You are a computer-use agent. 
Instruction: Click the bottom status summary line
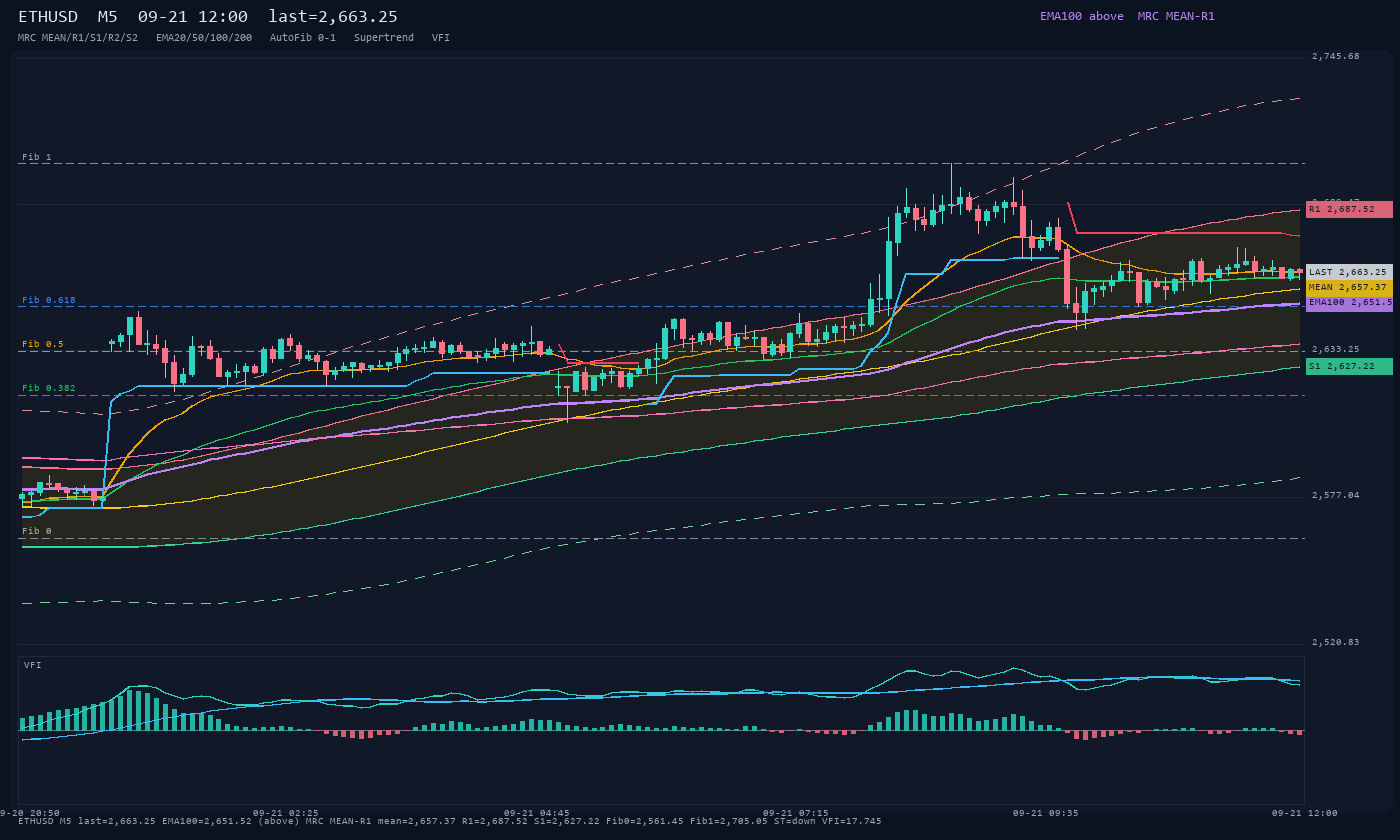[x=450, y=821]
